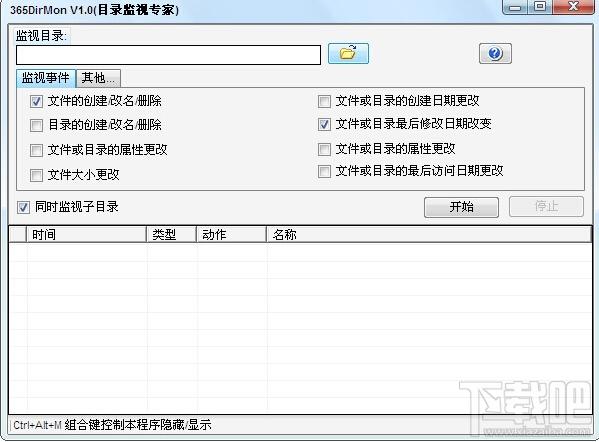Enable 文件或目录的最后访问日期更改 checkbox
This screenshot has width=599, height=442.
[x=324, y=172]
